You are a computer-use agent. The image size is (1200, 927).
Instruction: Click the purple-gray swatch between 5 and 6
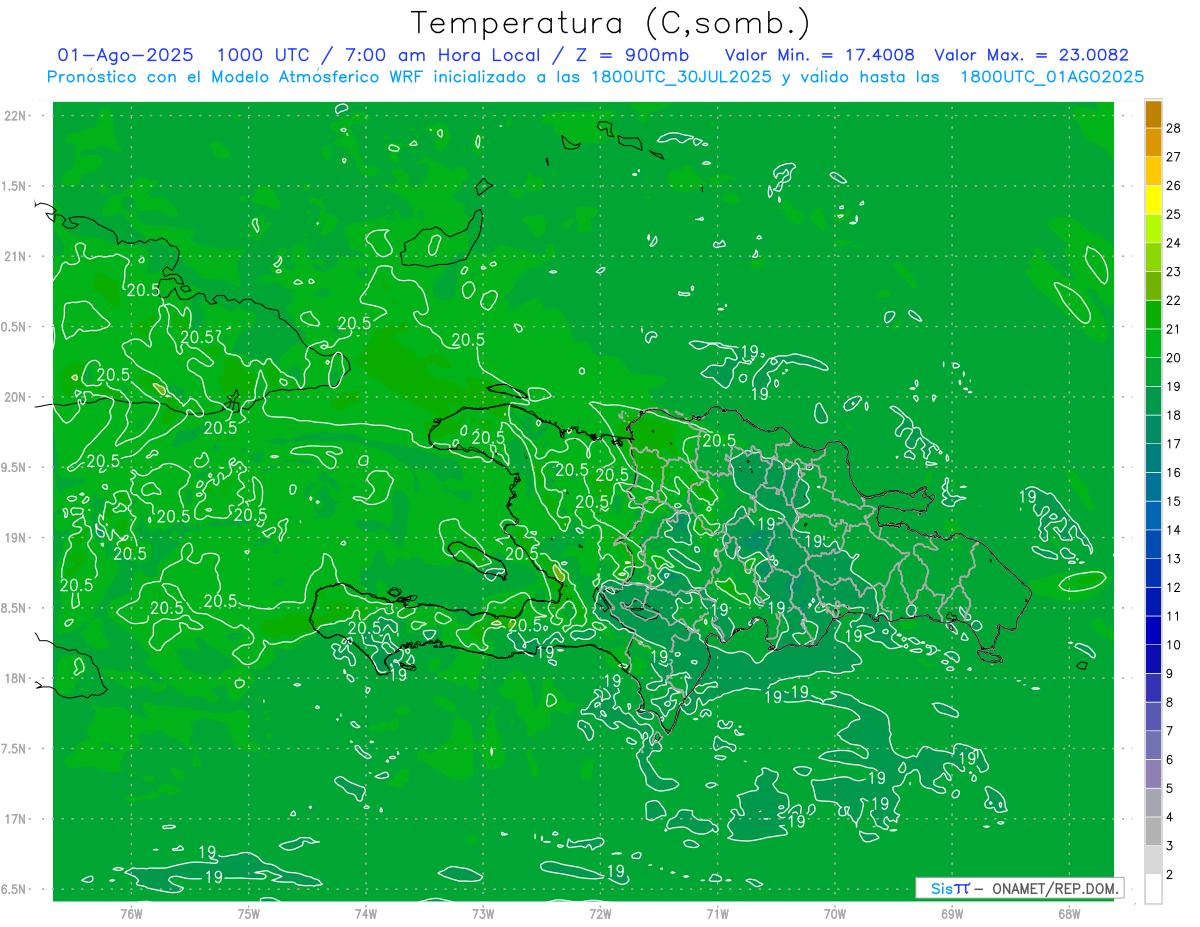1153,774
